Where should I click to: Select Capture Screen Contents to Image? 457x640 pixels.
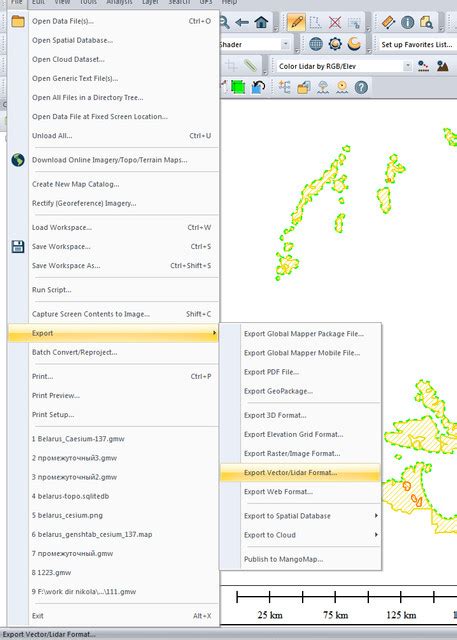pyautogui.click(x=113, y=314)
